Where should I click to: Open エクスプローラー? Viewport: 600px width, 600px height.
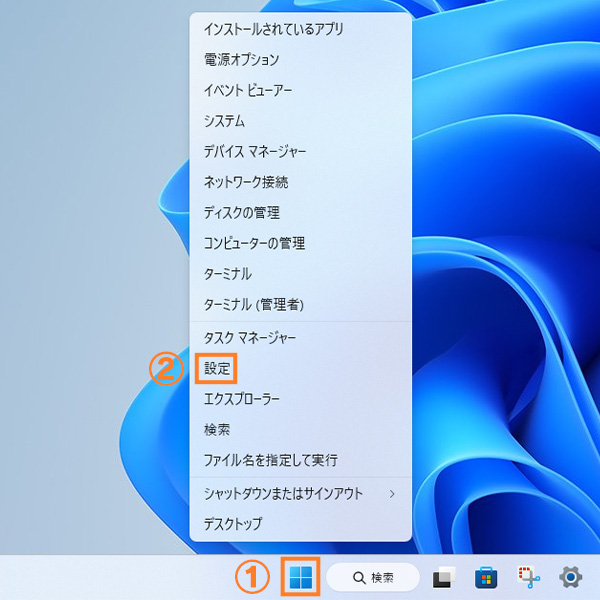click(x=301, y=399)
